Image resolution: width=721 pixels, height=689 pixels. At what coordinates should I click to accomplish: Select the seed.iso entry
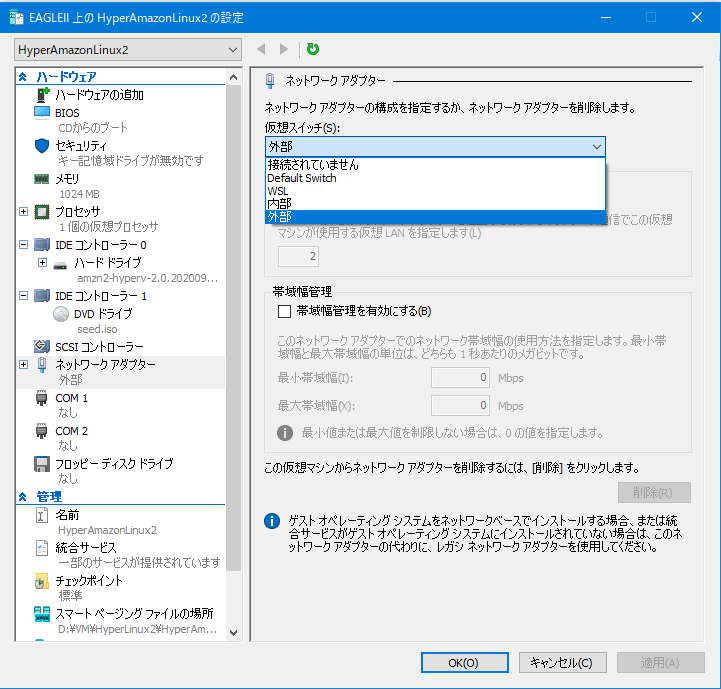[97, 329]
